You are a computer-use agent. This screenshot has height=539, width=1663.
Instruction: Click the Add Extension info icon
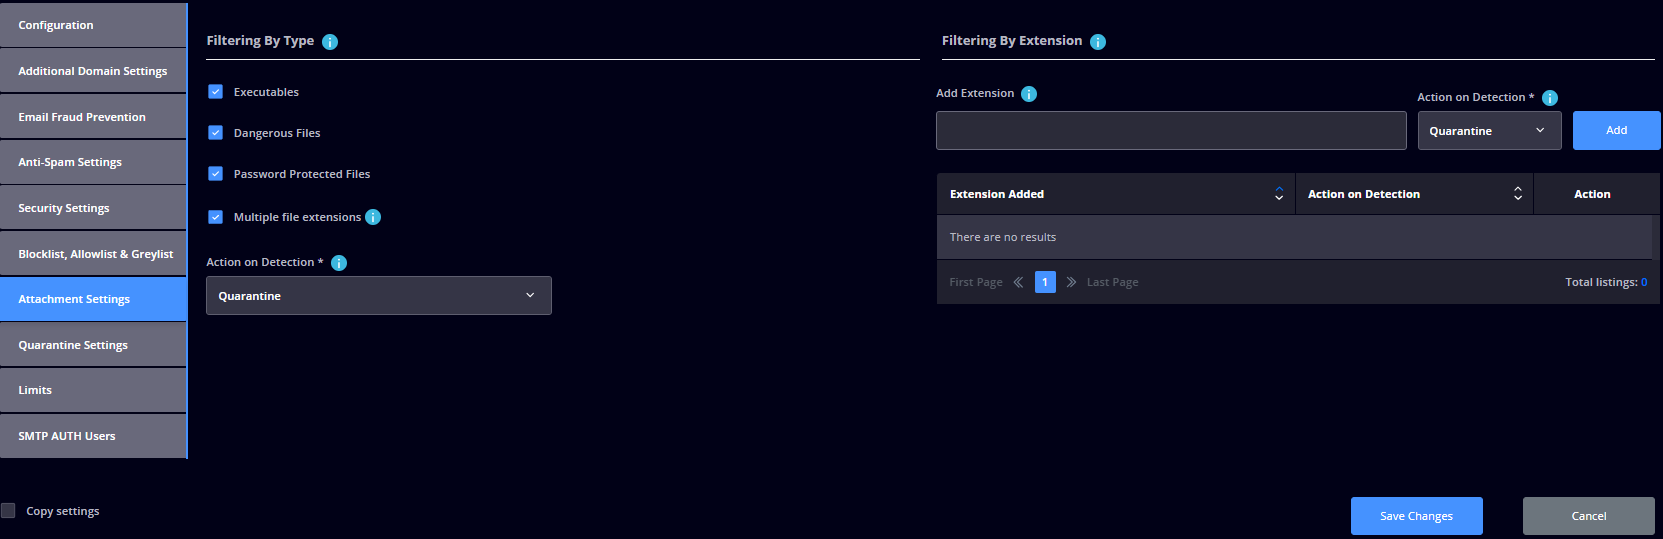tap(1029, 94)
